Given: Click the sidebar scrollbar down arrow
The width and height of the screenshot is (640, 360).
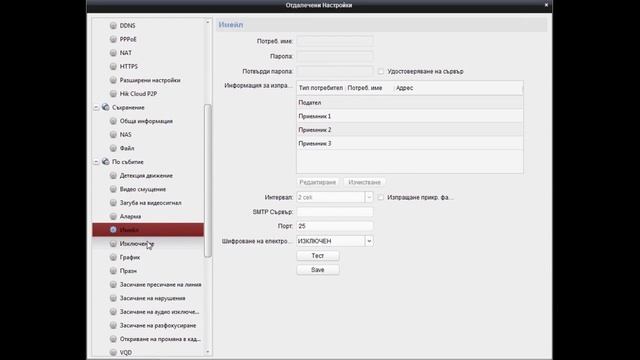Looking at the screenshot, I should click(208, 351).
